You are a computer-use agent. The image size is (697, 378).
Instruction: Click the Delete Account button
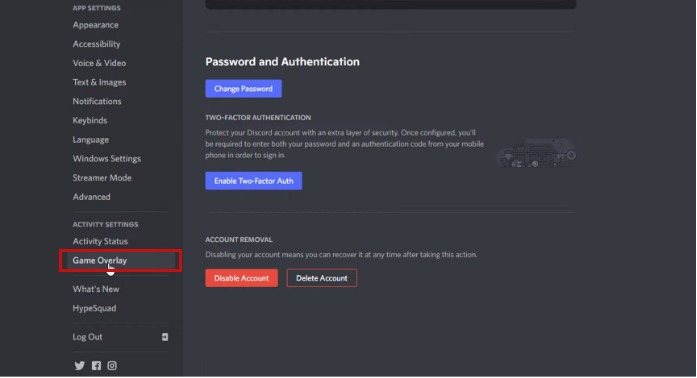coord(322,278)
